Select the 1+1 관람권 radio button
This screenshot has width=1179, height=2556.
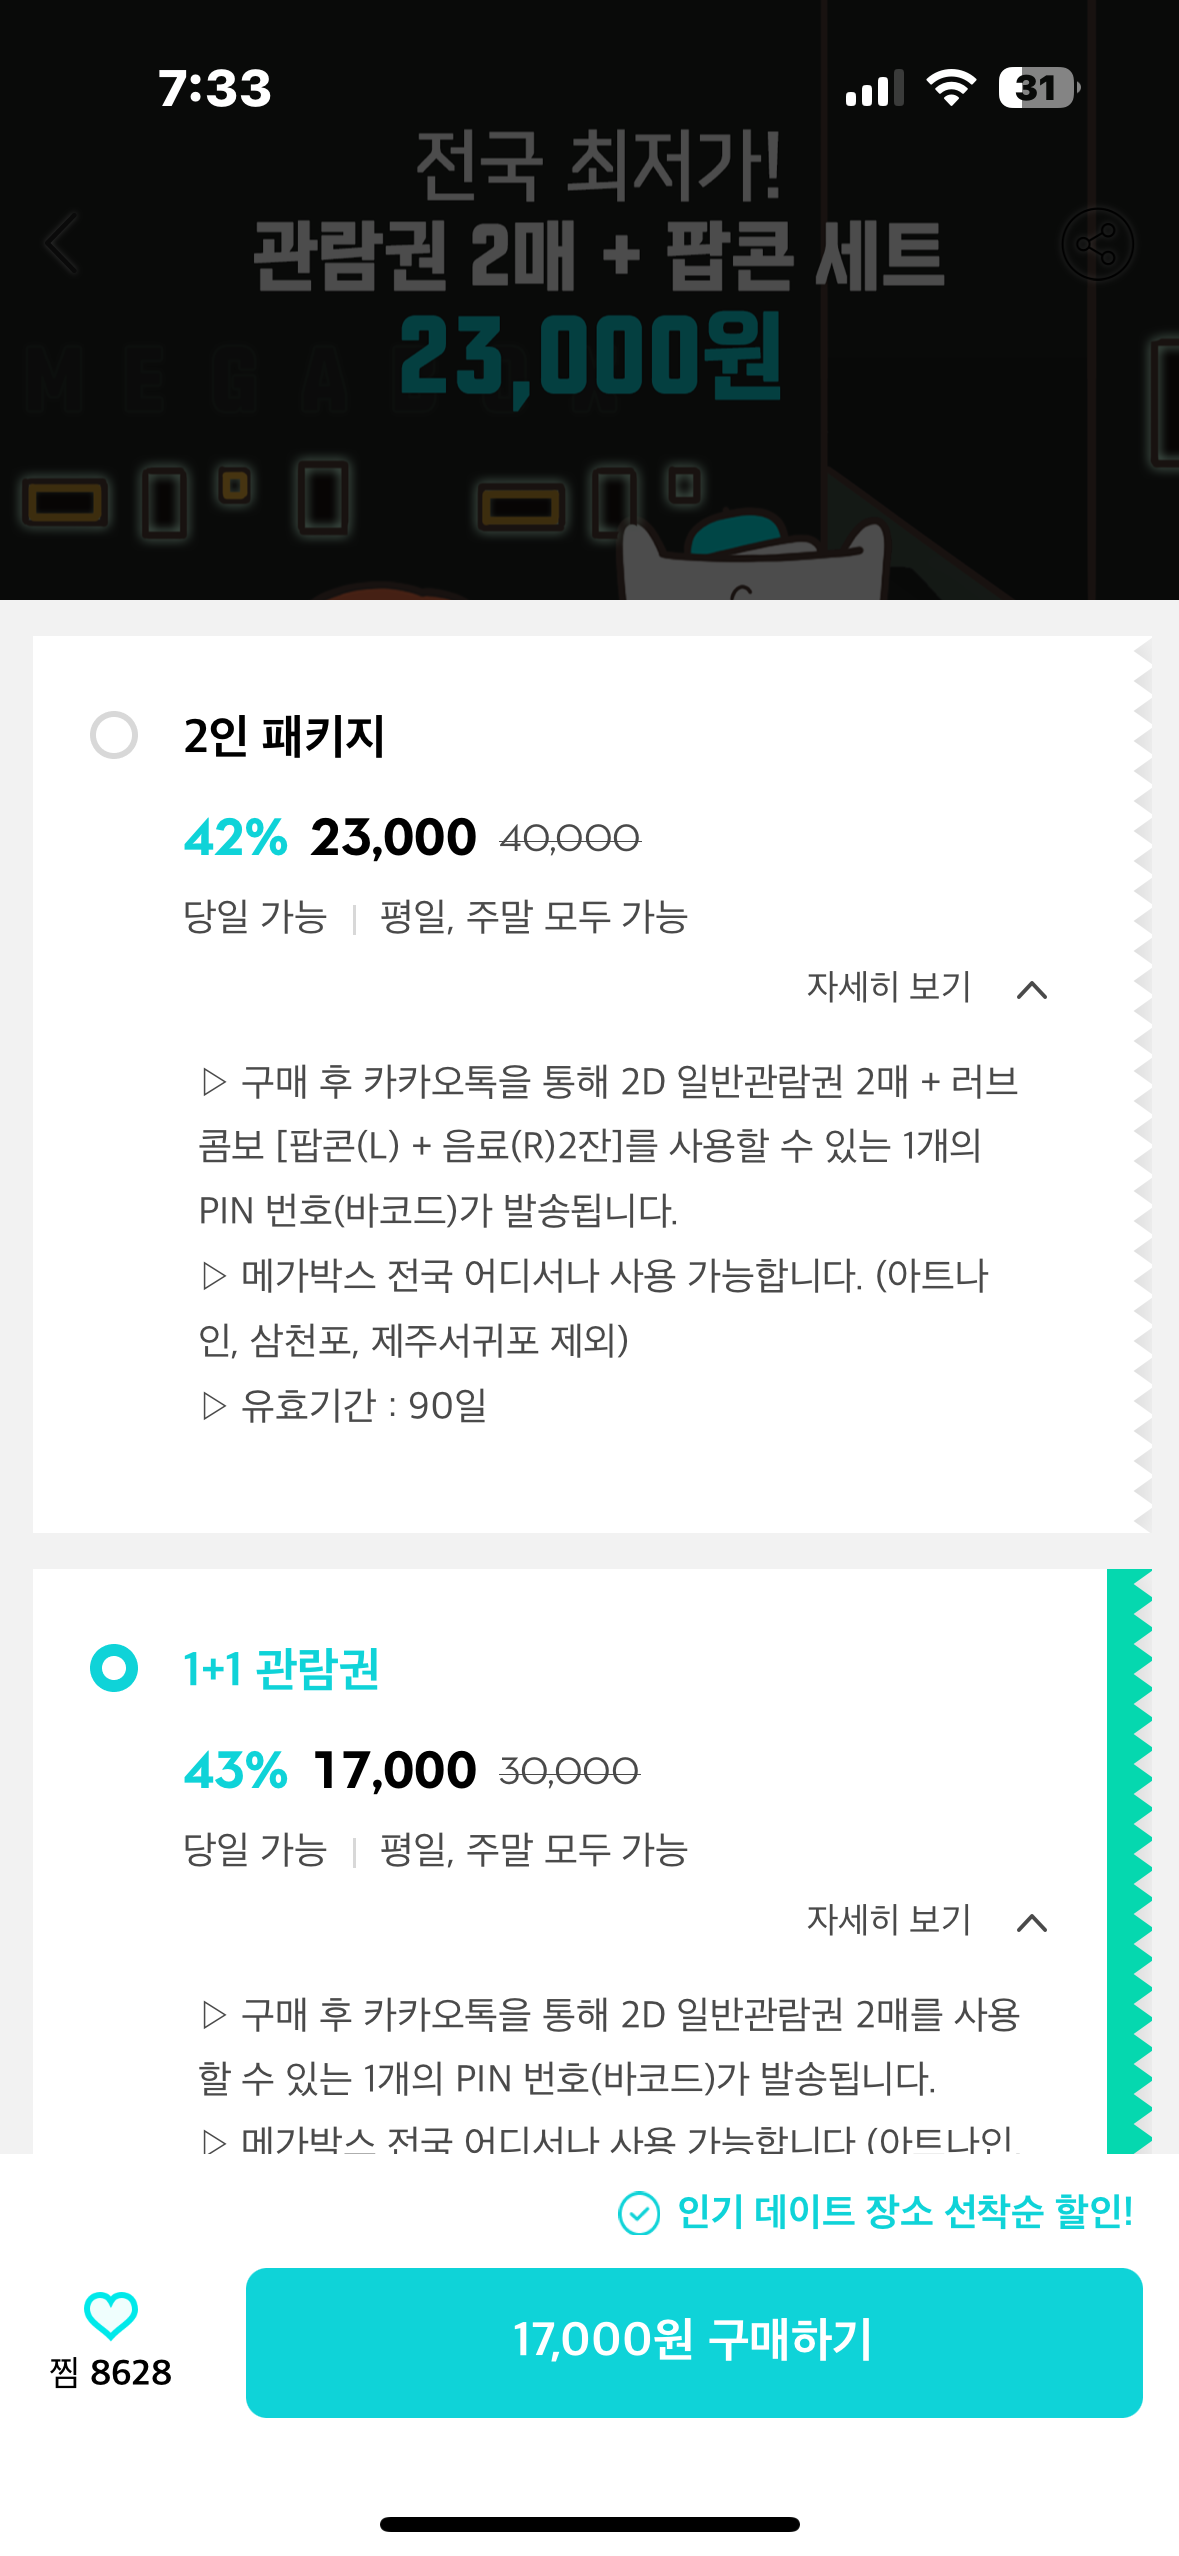pos(114,1667)
